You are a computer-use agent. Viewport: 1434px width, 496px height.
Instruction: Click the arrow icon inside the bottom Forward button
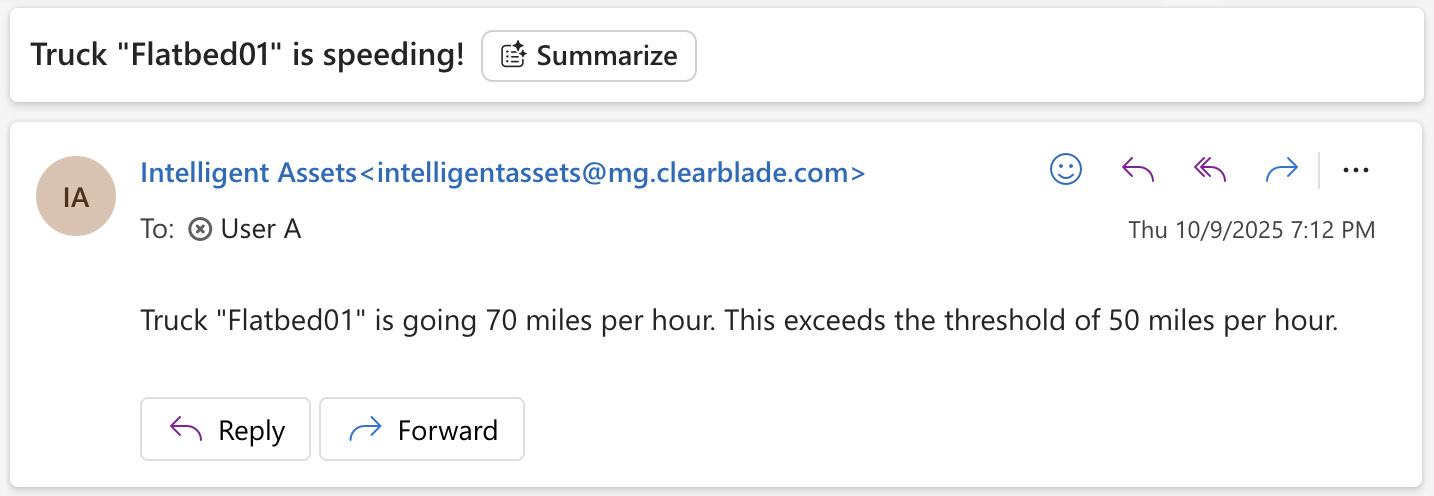click(x=365, y=430)
